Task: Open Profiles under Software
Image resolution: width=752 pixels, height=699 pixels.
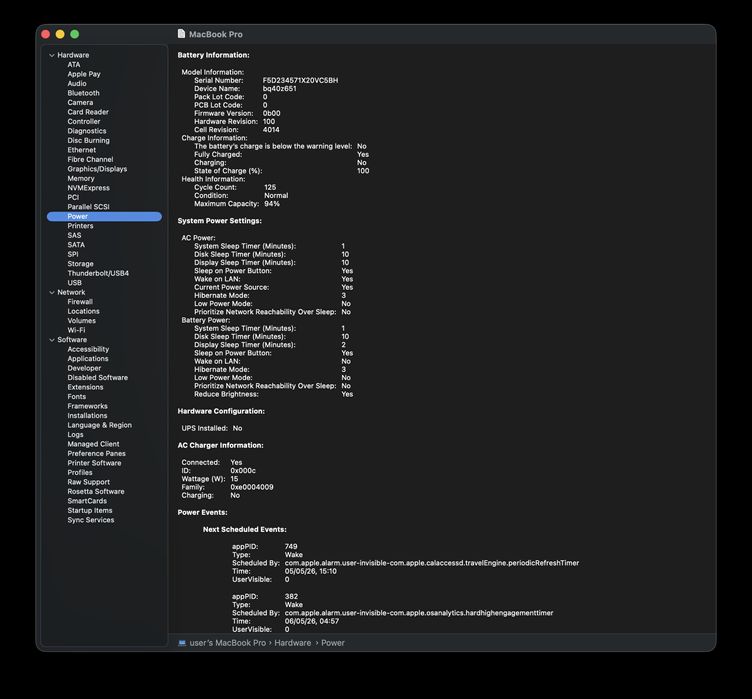Action: [80, 473]
